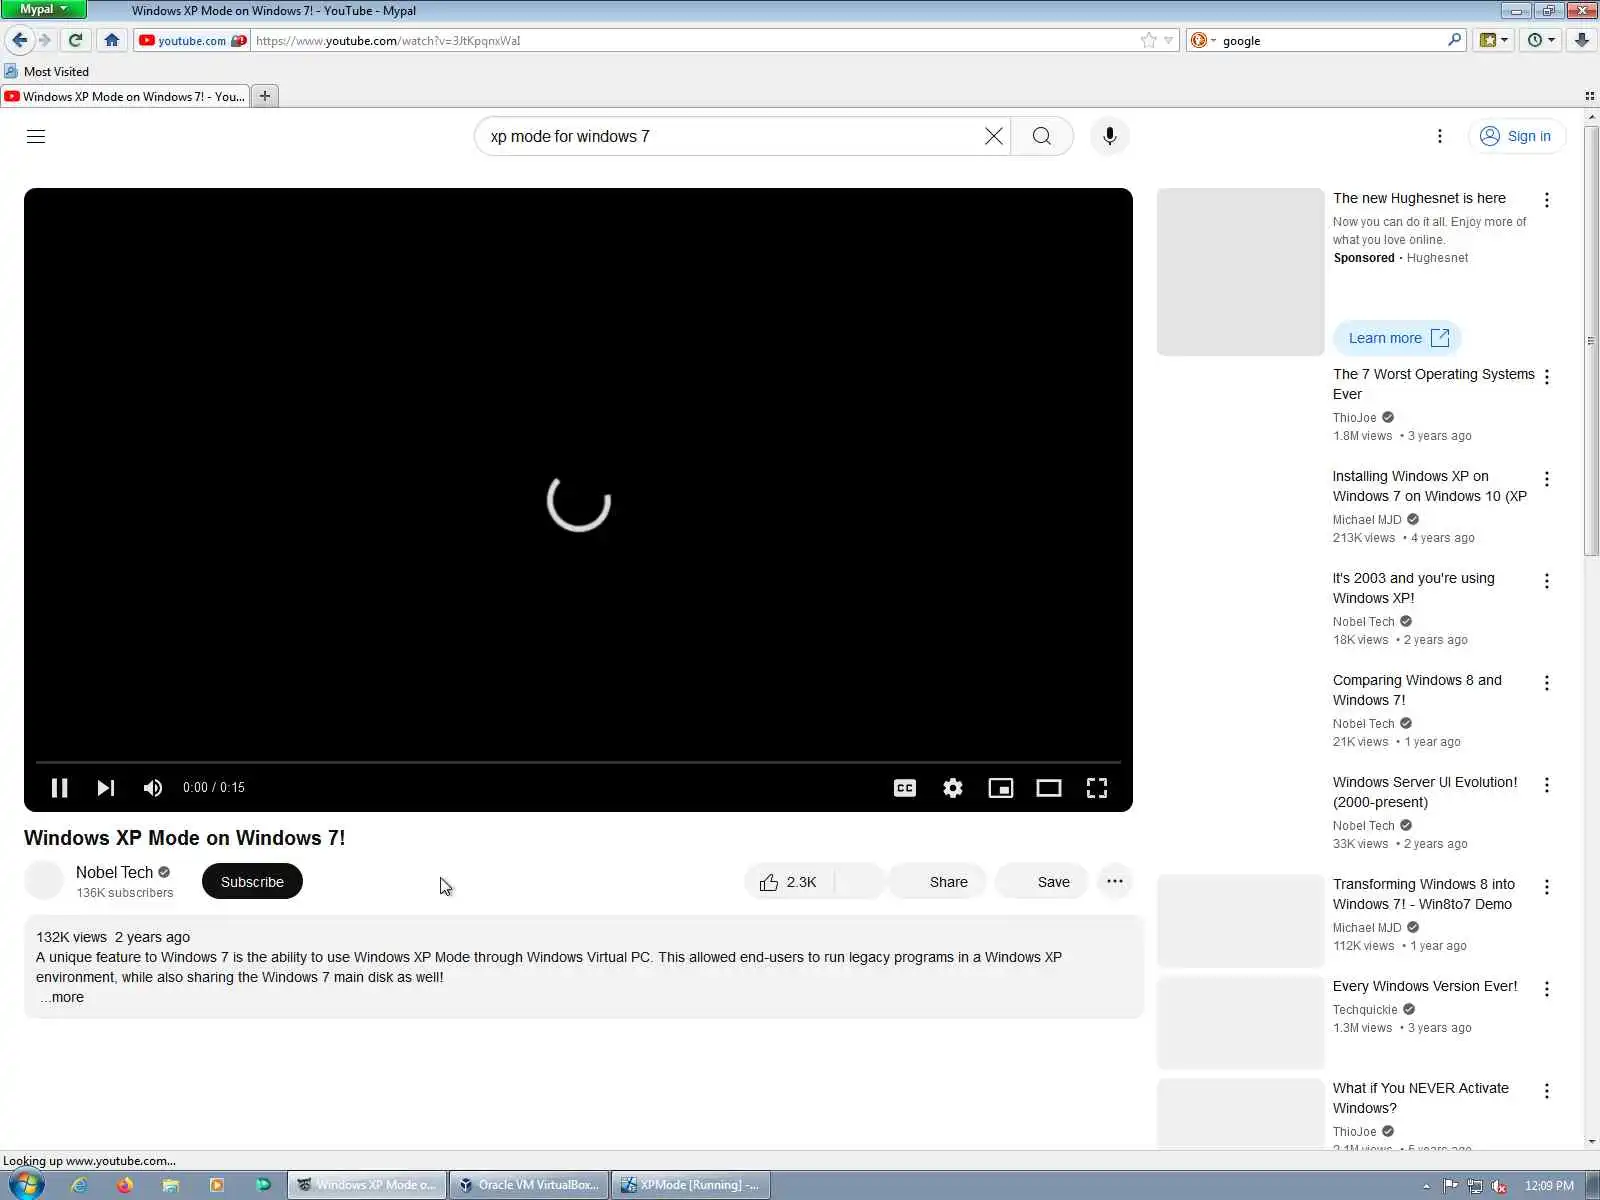The width and height of the screenshot is (1600, 1200).
Task: Open the Windows Start menu
Action: pos(24,1185)
